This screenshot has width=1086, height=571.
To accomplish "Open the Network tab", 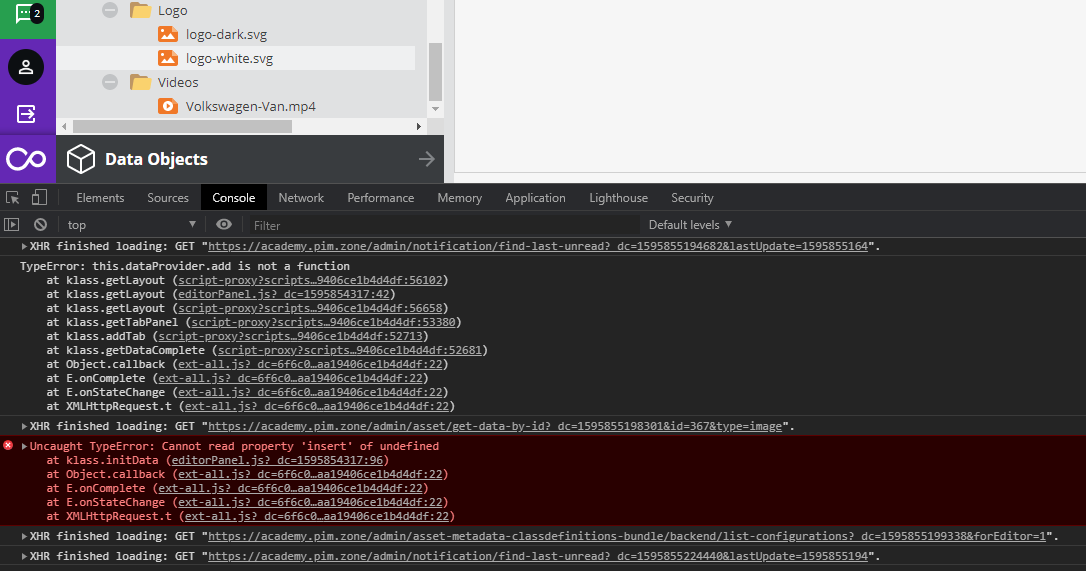I will click(301, 197).
